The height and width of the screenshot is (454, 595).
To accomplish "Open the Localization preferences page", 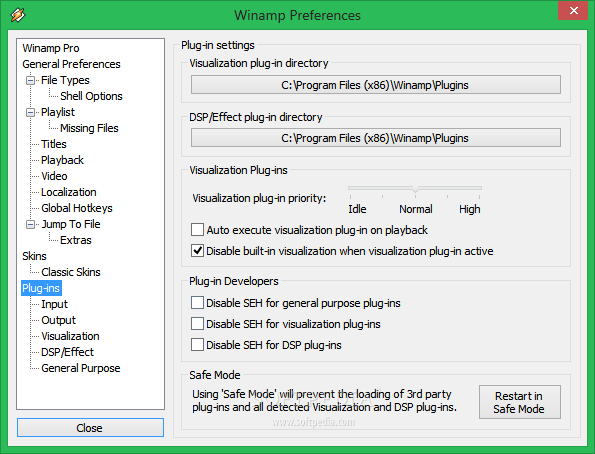I will pos(69,192).
